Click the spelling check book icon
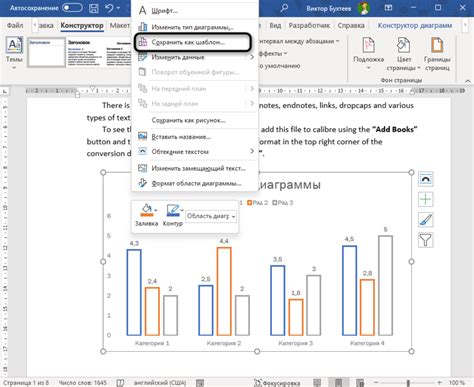 point(121,383)
